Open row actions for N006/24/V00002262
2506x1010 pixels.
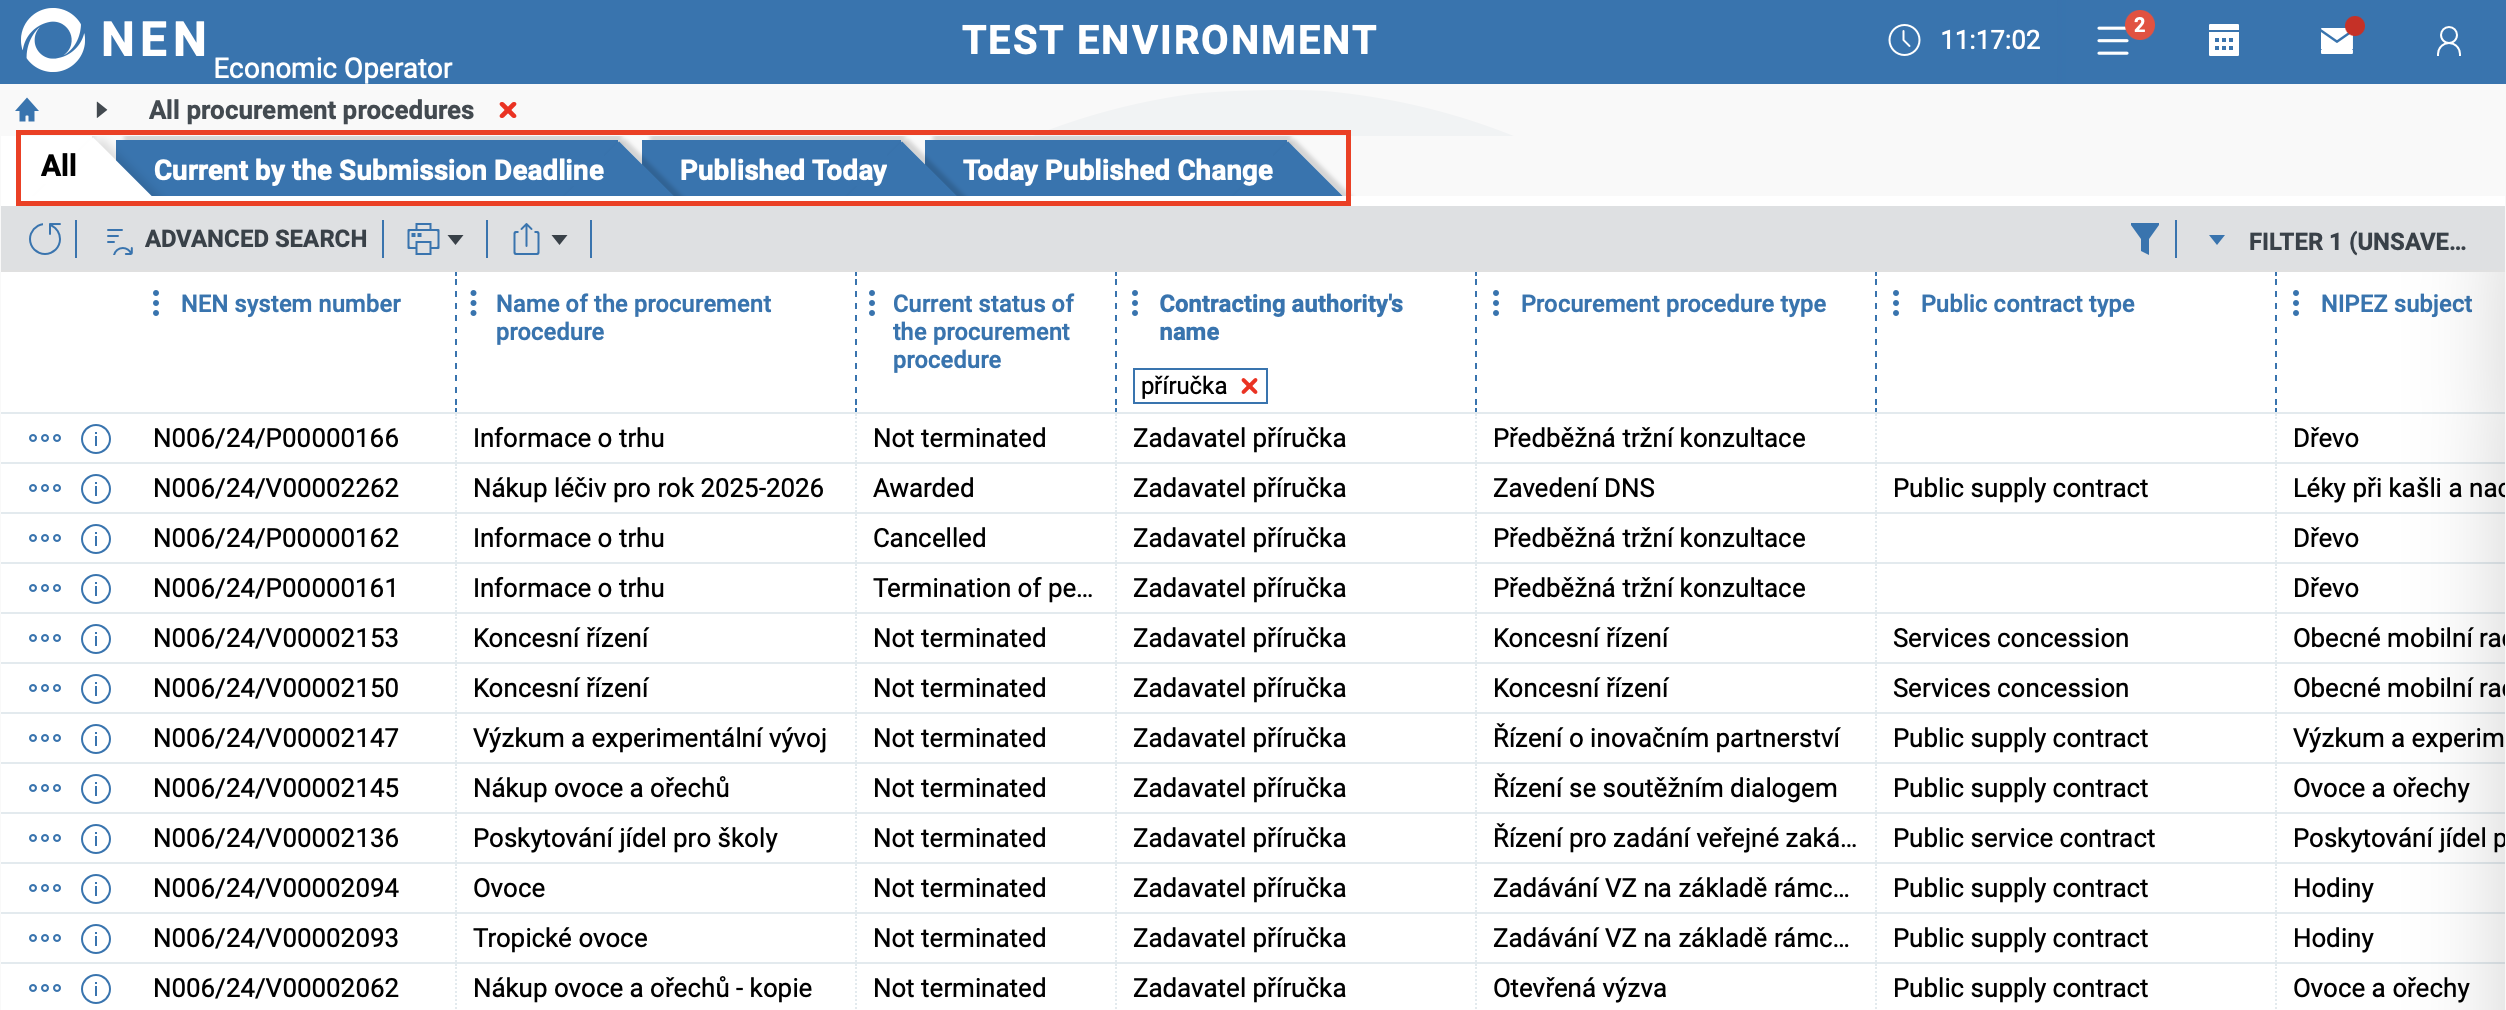coord(45,488)
